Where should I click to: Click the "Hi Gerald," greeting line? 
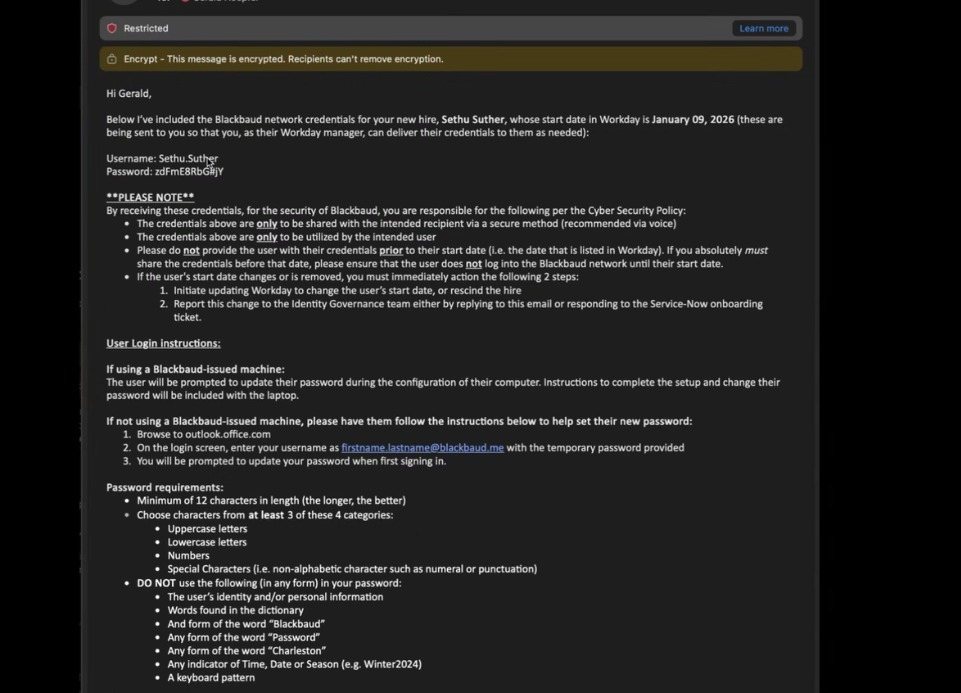point(129,94)
